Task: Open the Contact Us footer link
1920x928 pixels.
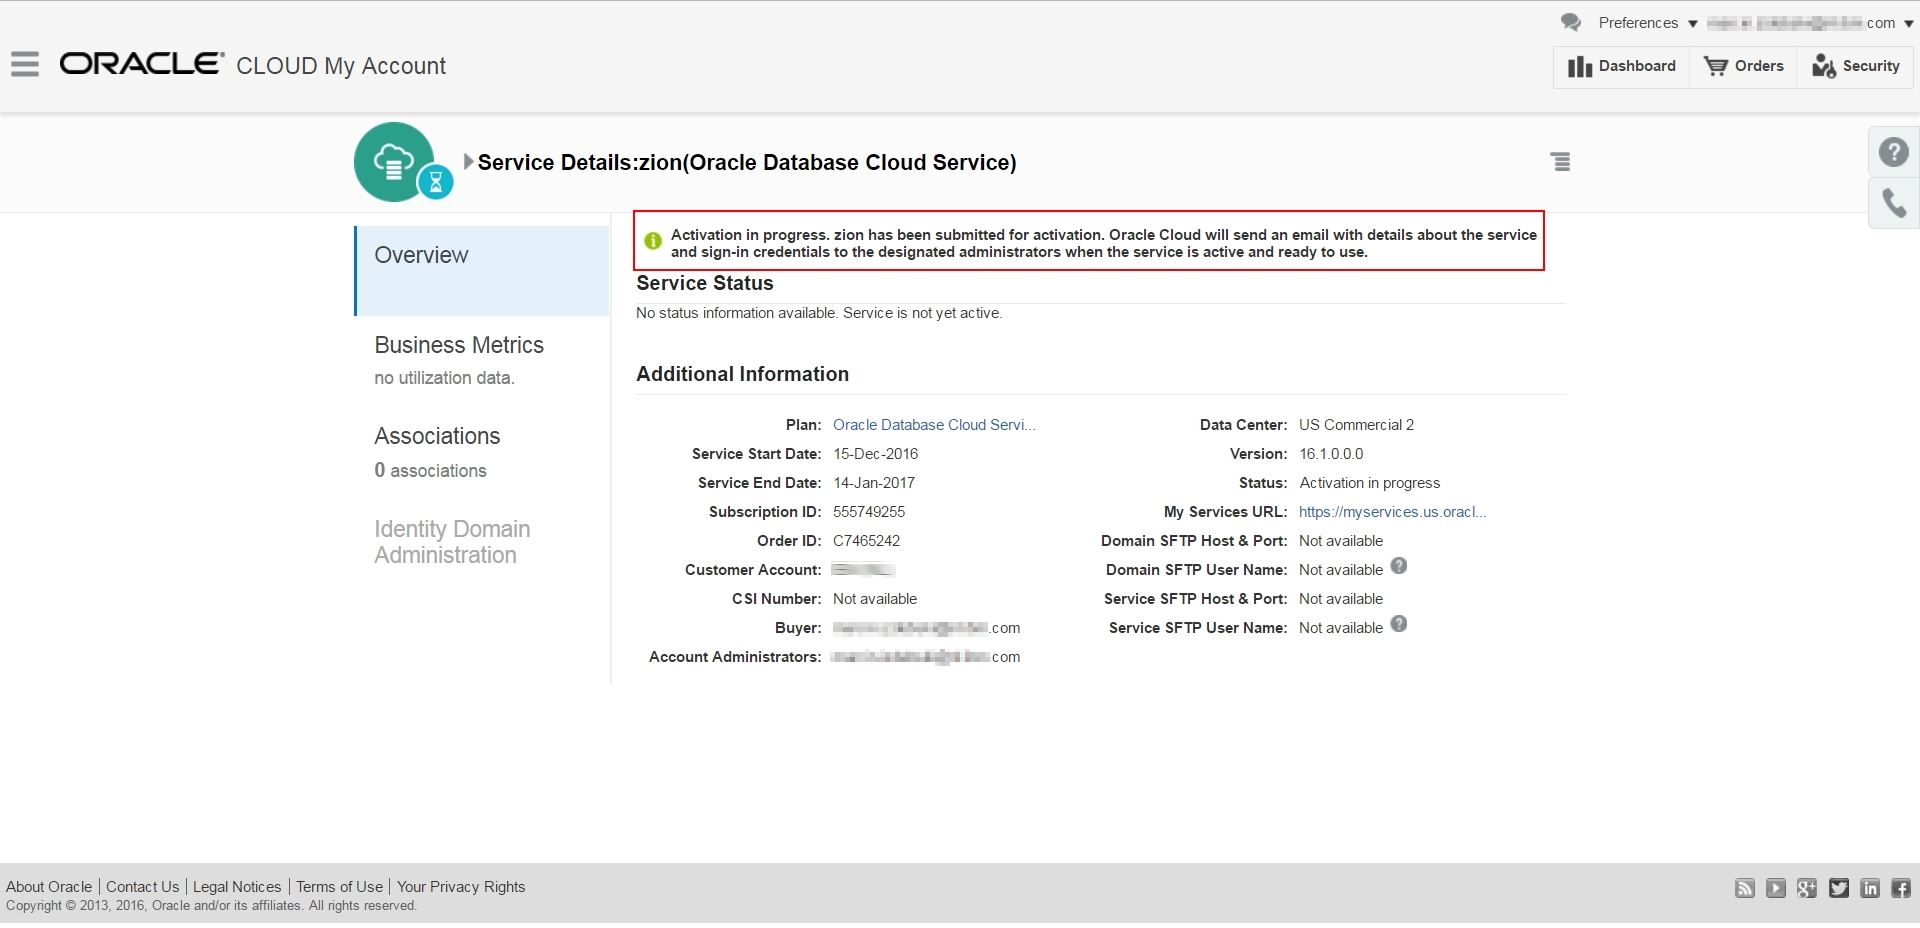Action: pos(142,887)
